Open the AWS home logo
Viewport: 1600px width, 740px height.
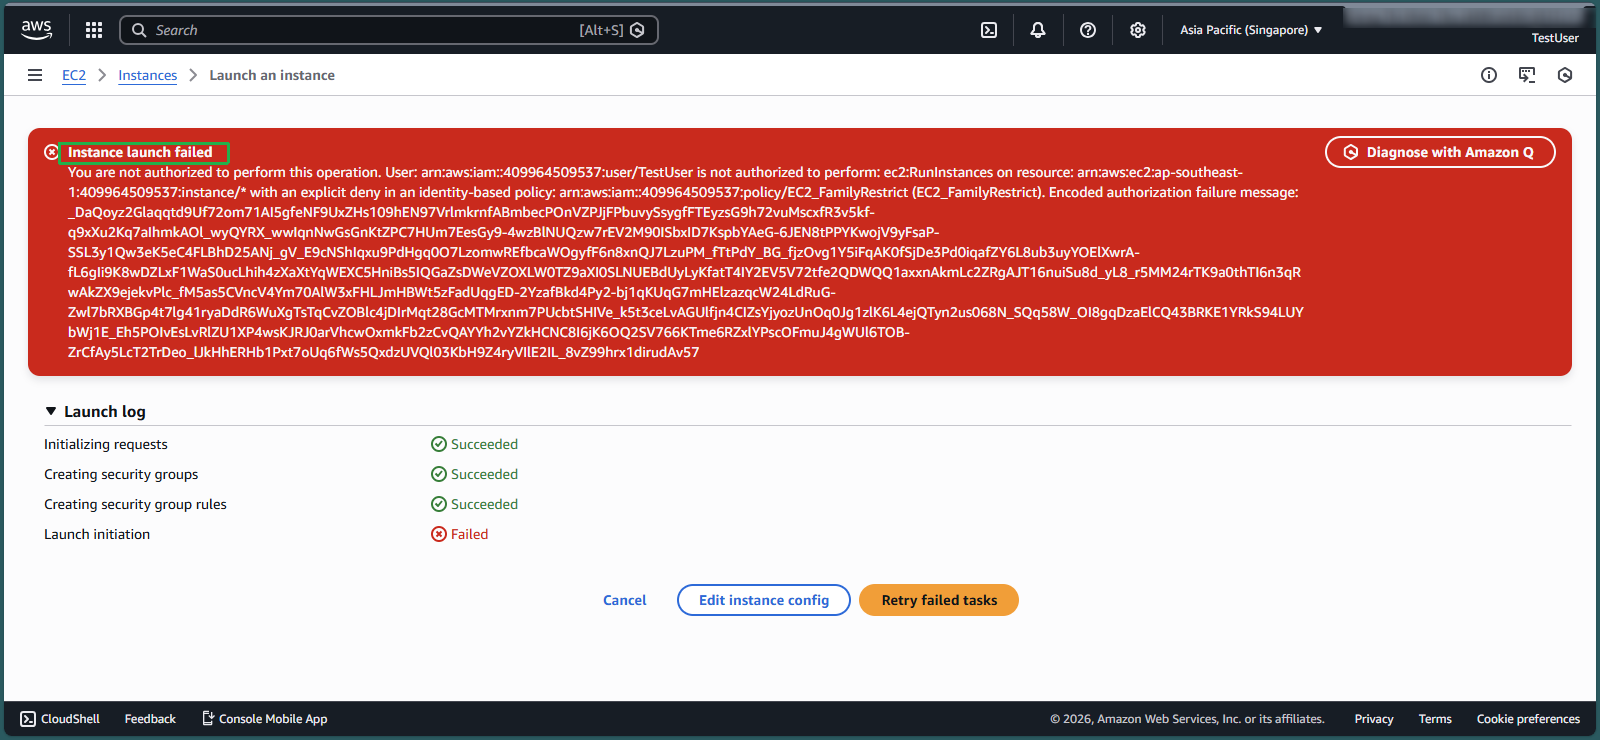[37, 30]
